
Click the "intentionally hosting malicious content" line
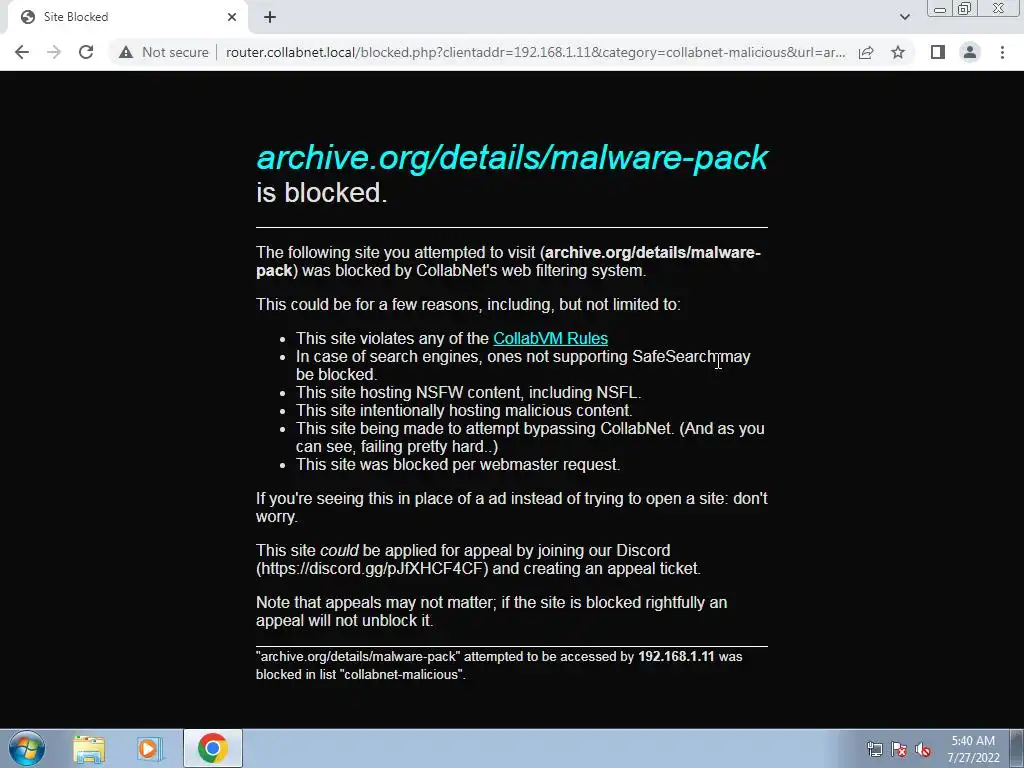tap(464, 410)
